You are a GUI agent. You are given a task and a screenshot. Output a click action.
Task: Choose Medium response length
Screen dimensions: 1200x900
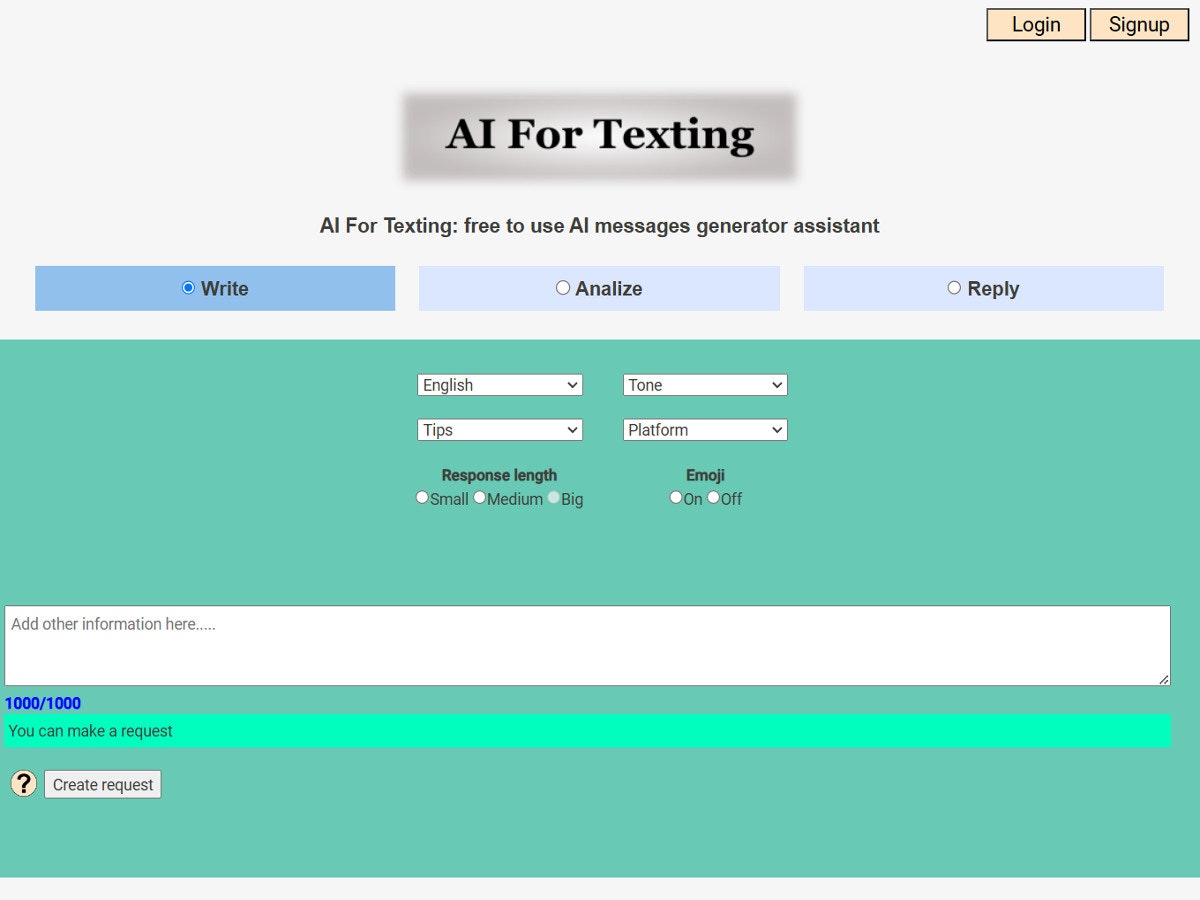(x=480, y=497)
